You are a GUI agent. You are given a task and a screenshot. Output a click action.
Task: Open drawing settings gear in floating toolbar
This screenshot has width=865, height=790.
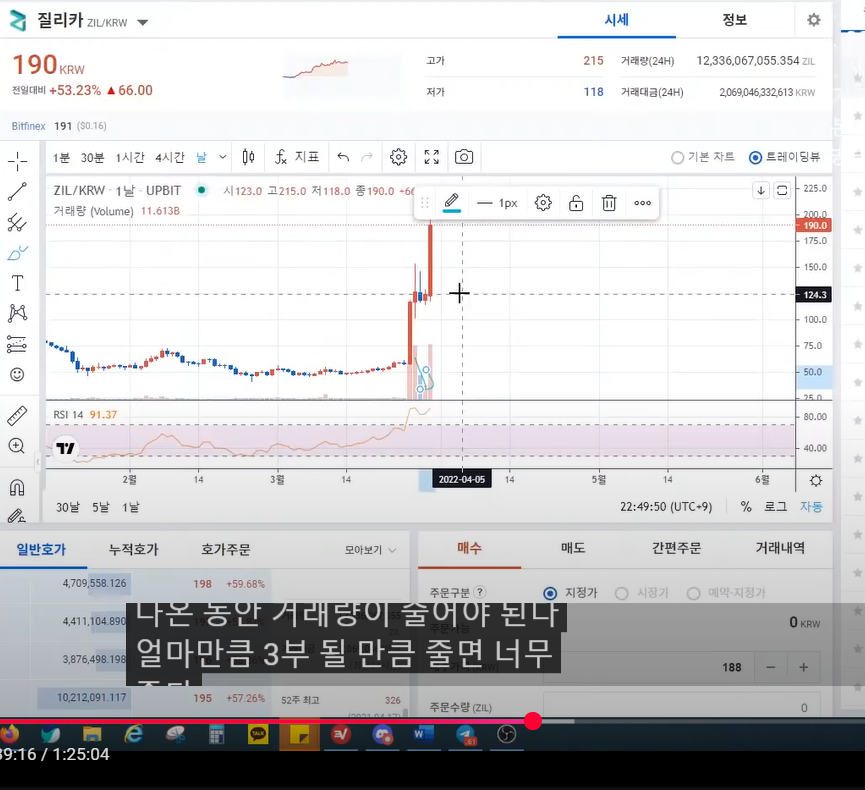(543, 202)
